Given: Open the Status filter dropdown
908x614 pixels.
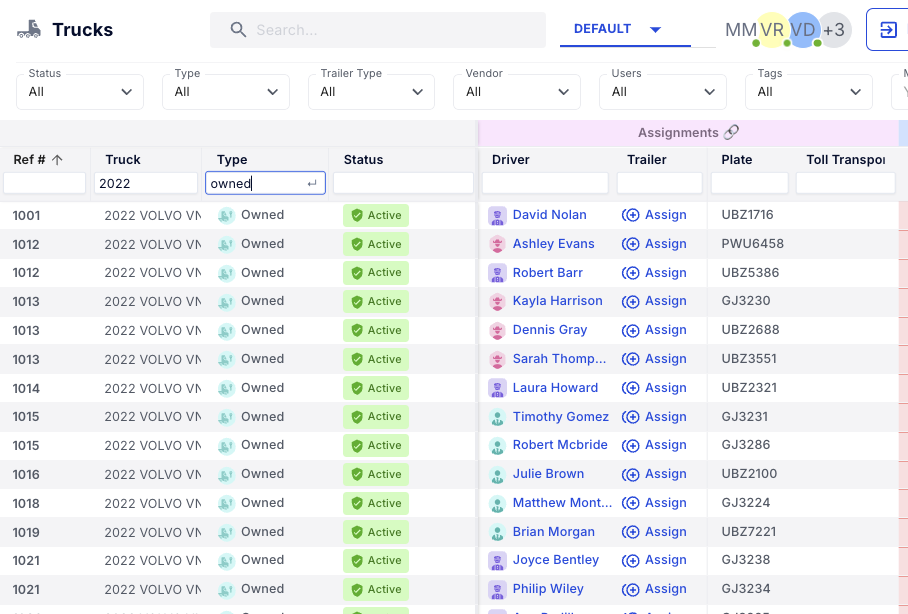Looking at the screenshot, I should (x=80, y=92).
